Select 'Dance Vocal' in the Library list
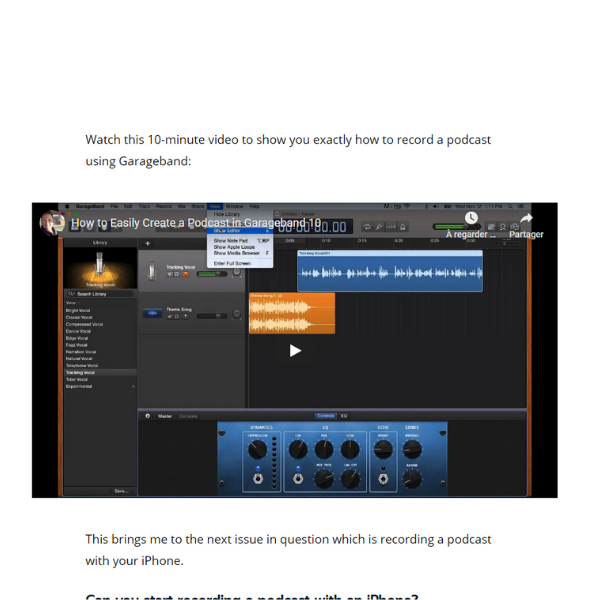Image resolution: width=600 pixels, height=600 pixels. 78,331
